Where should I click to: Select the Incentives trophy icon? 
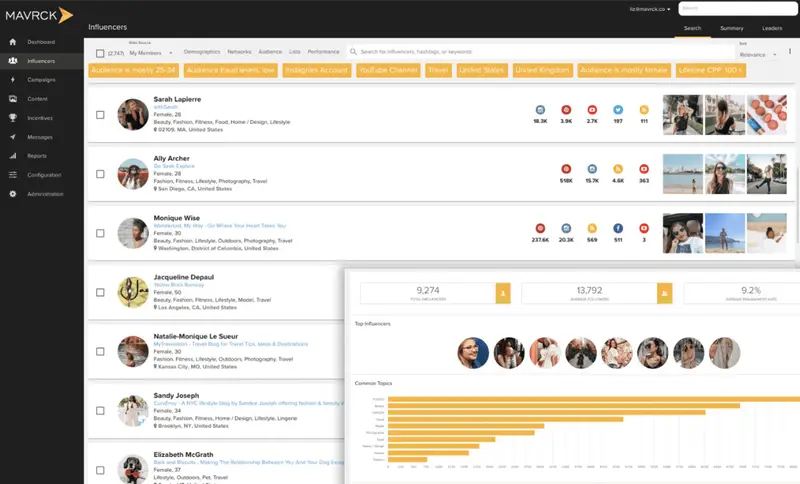[x=12, y=118]
